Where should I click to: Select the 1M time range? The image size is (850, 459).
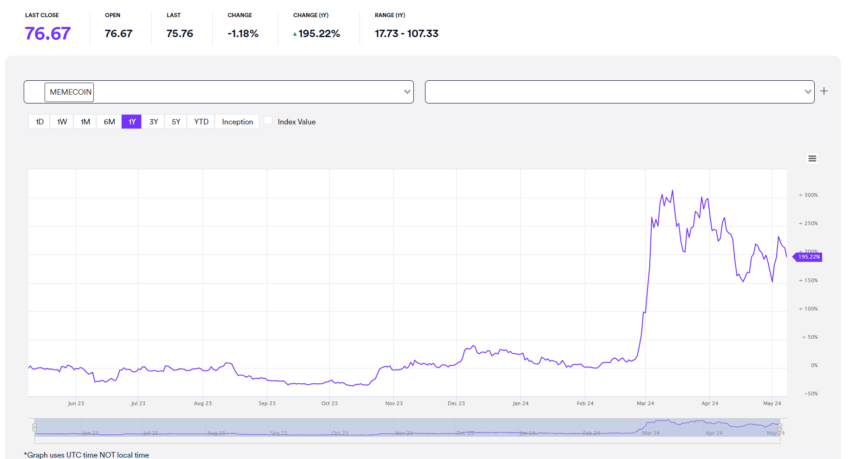pos(85,122)
